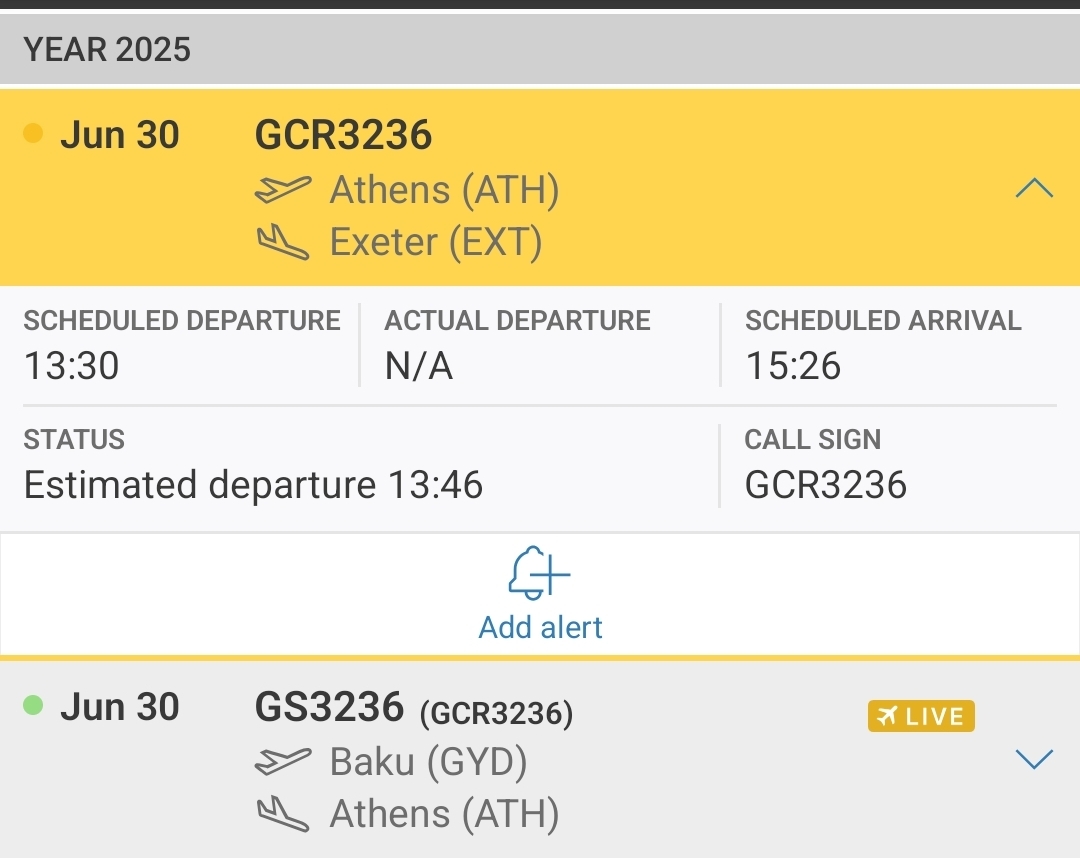The height and width of the screenshot is (860, 1080).
Task: Tap the airplane icon inside the LIVE badge
Action: pyautogui.click(x=888, y=715)
